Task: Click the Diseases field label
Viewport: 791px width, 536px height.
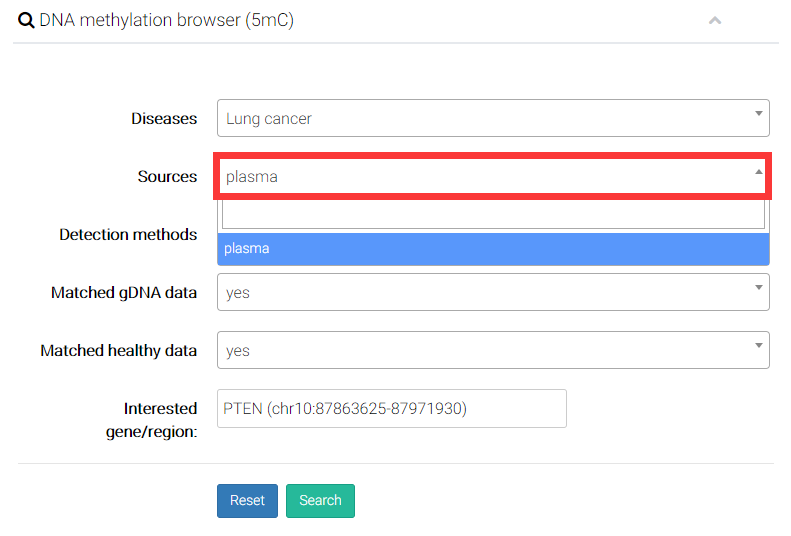Action: click(x=164, y=118)
